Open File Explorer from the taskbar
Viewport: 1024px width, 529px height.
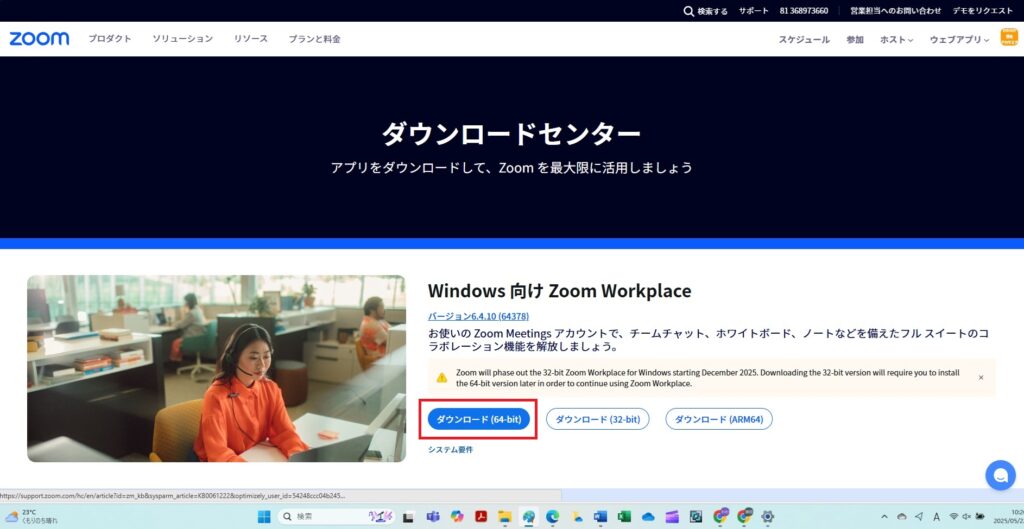click(505, 517)
